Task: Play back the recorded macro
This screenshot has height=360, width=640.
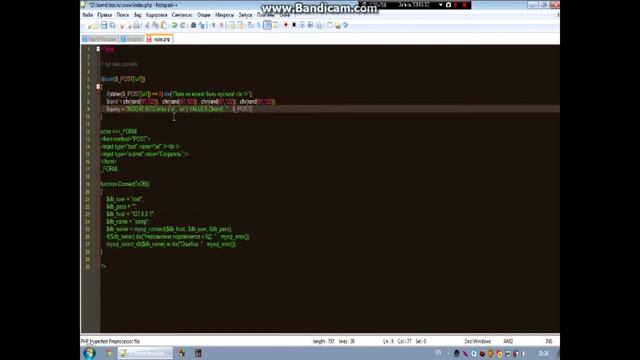Action: [302, 25]
